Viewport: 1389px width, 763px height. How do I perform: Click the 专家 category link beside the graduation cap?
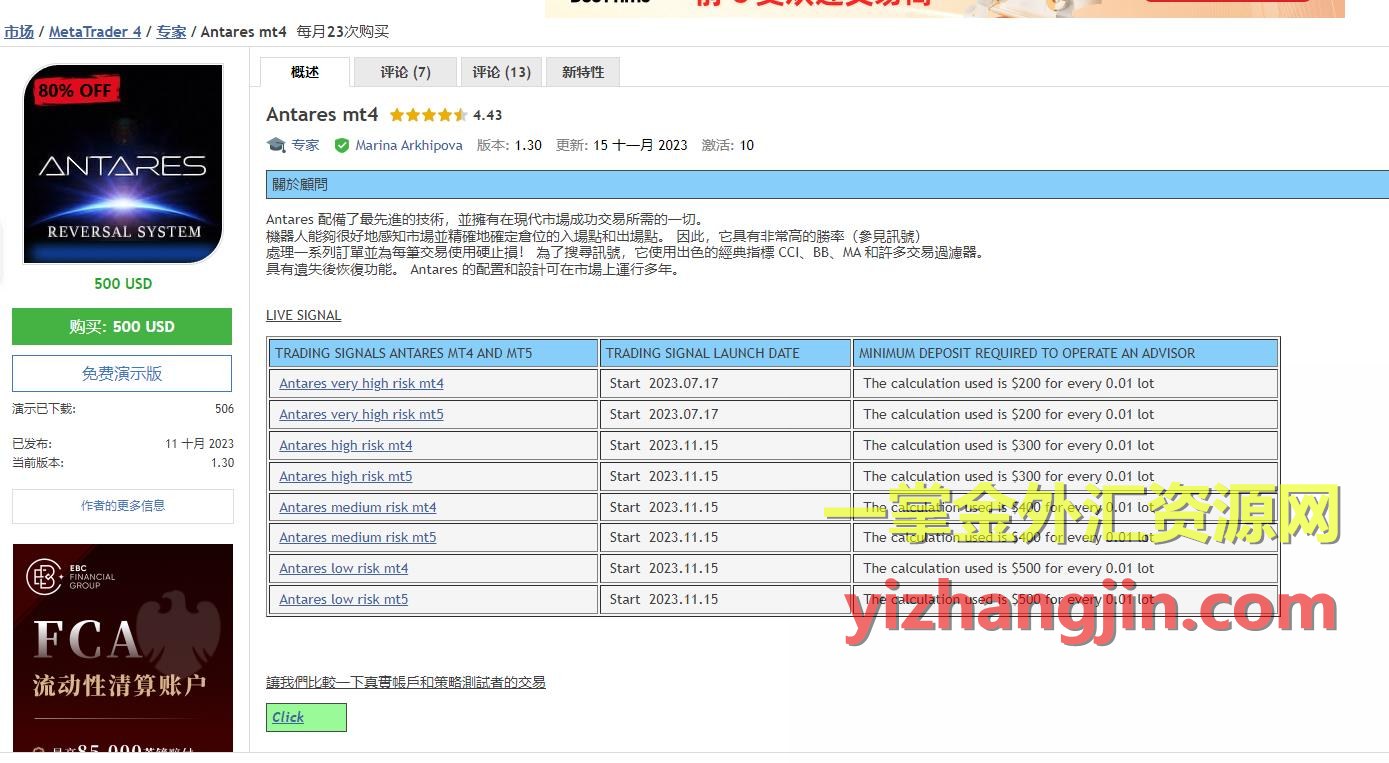tap(305, 145)
